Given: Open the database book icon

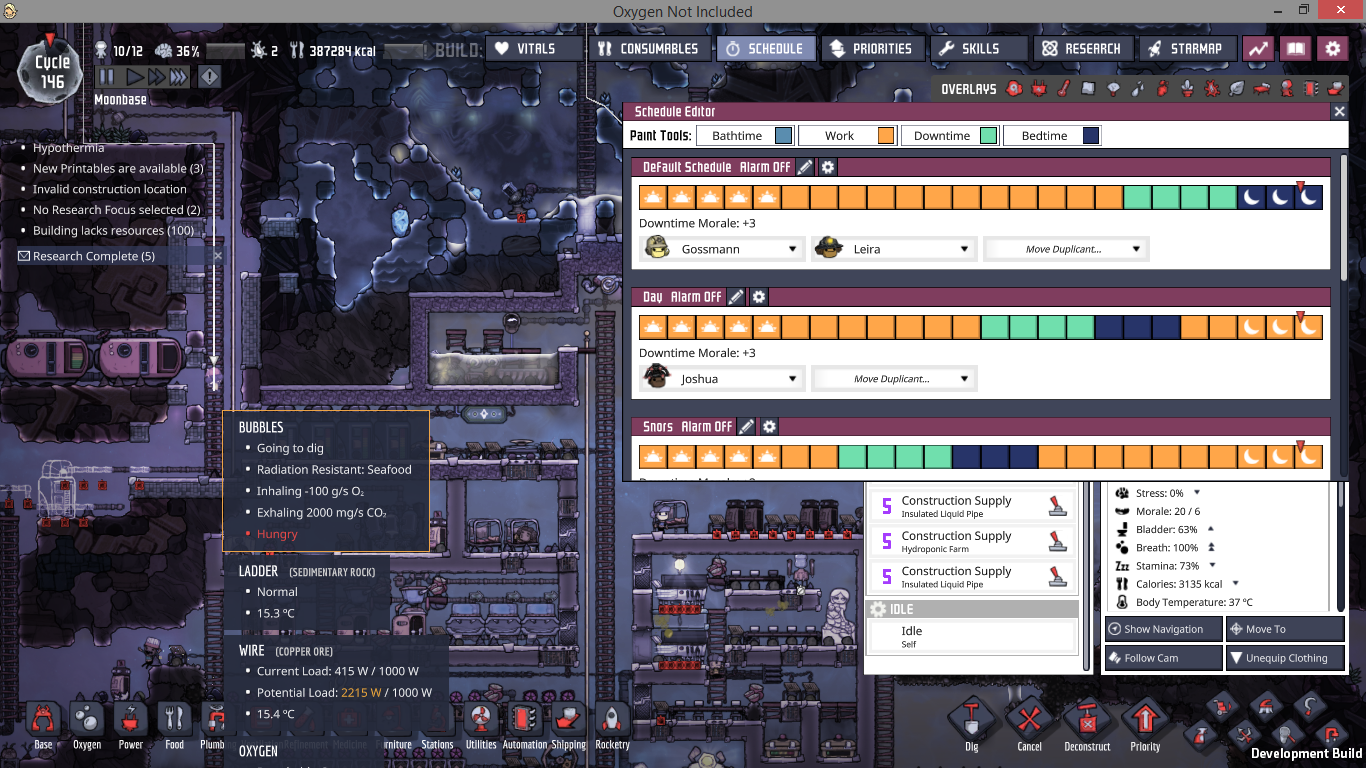Looking at the screenshot, I should tap(1295, 48).
